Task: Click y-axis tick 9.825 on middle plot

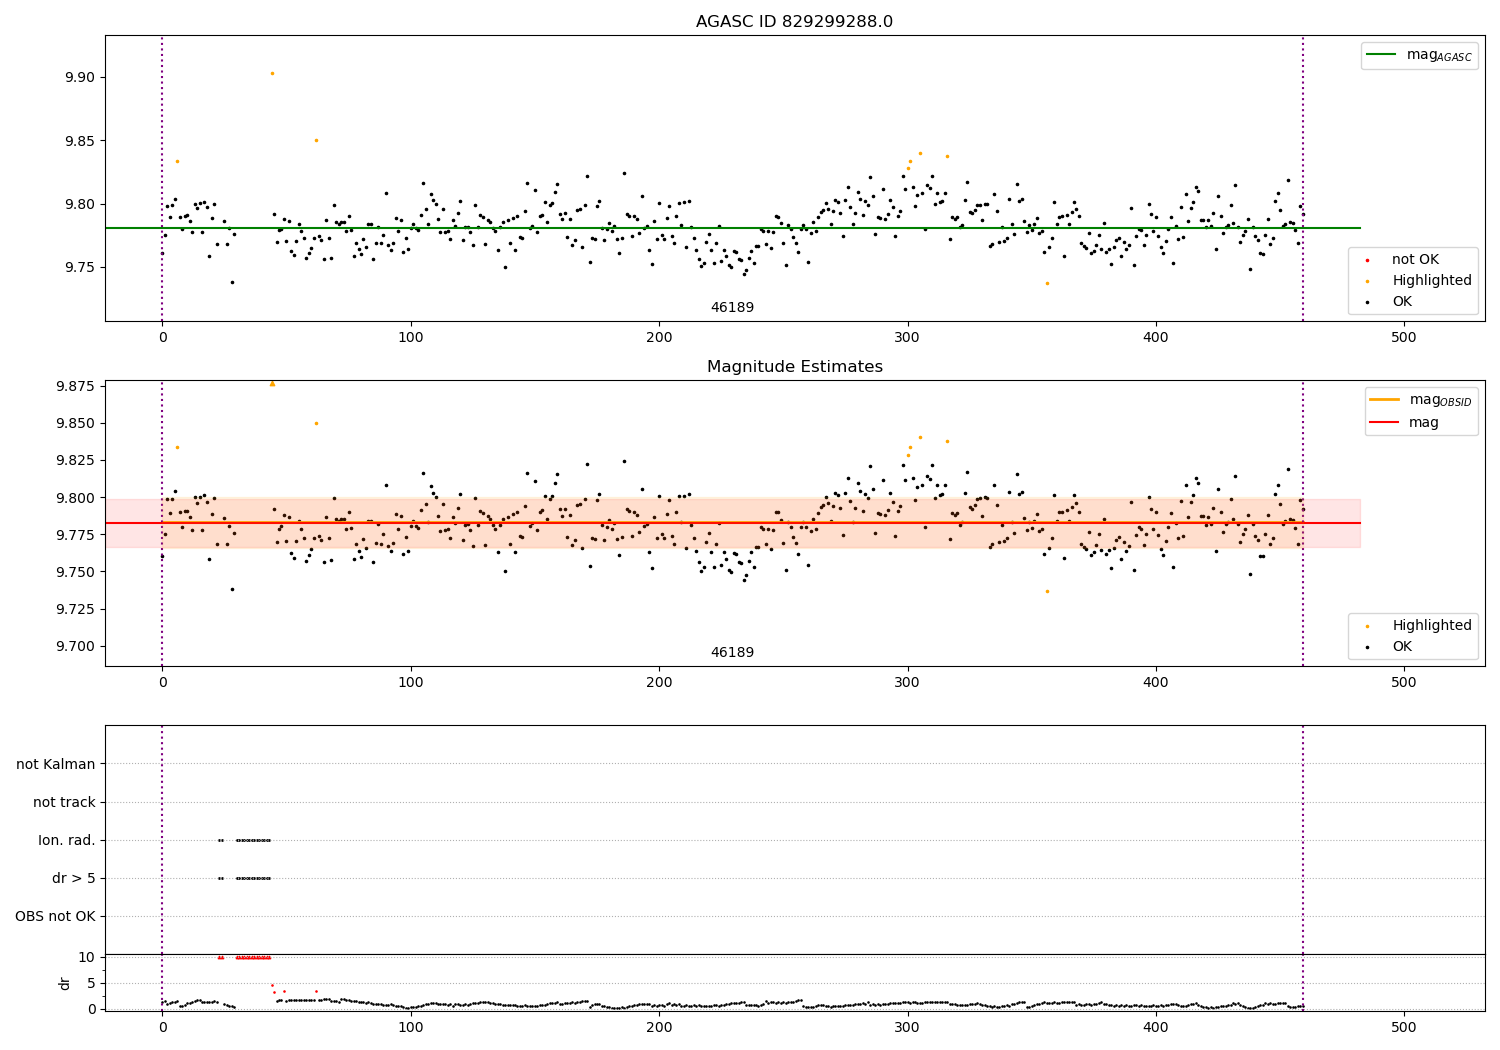Action: (74, 460)
